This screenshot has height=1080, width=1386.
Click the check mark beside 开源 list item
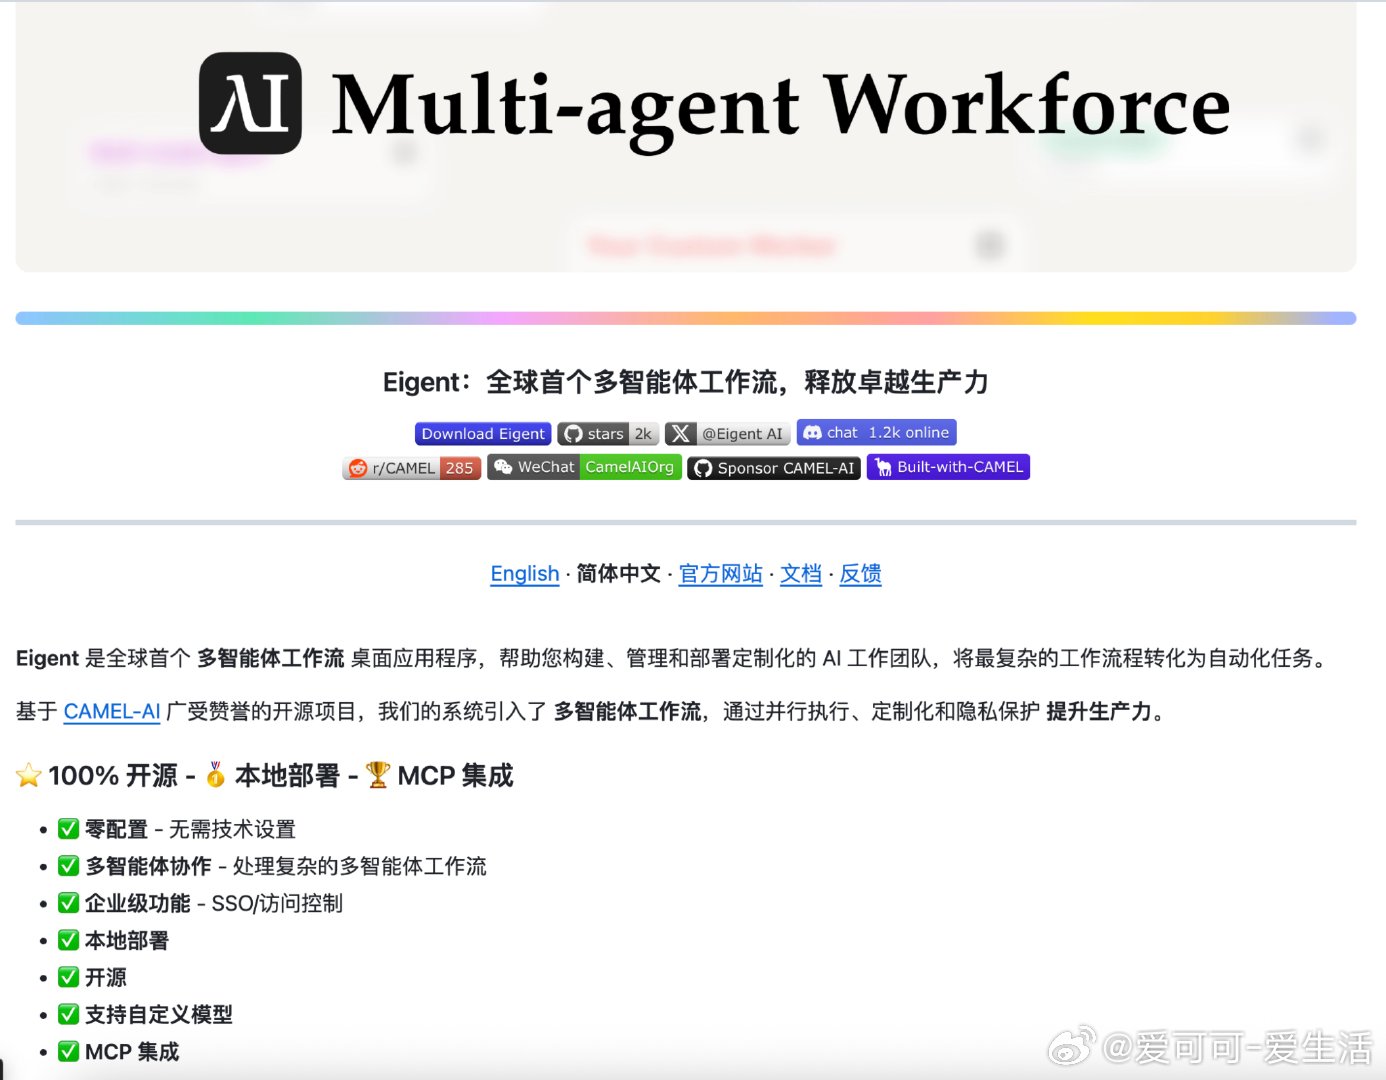[x=68, y=977]
